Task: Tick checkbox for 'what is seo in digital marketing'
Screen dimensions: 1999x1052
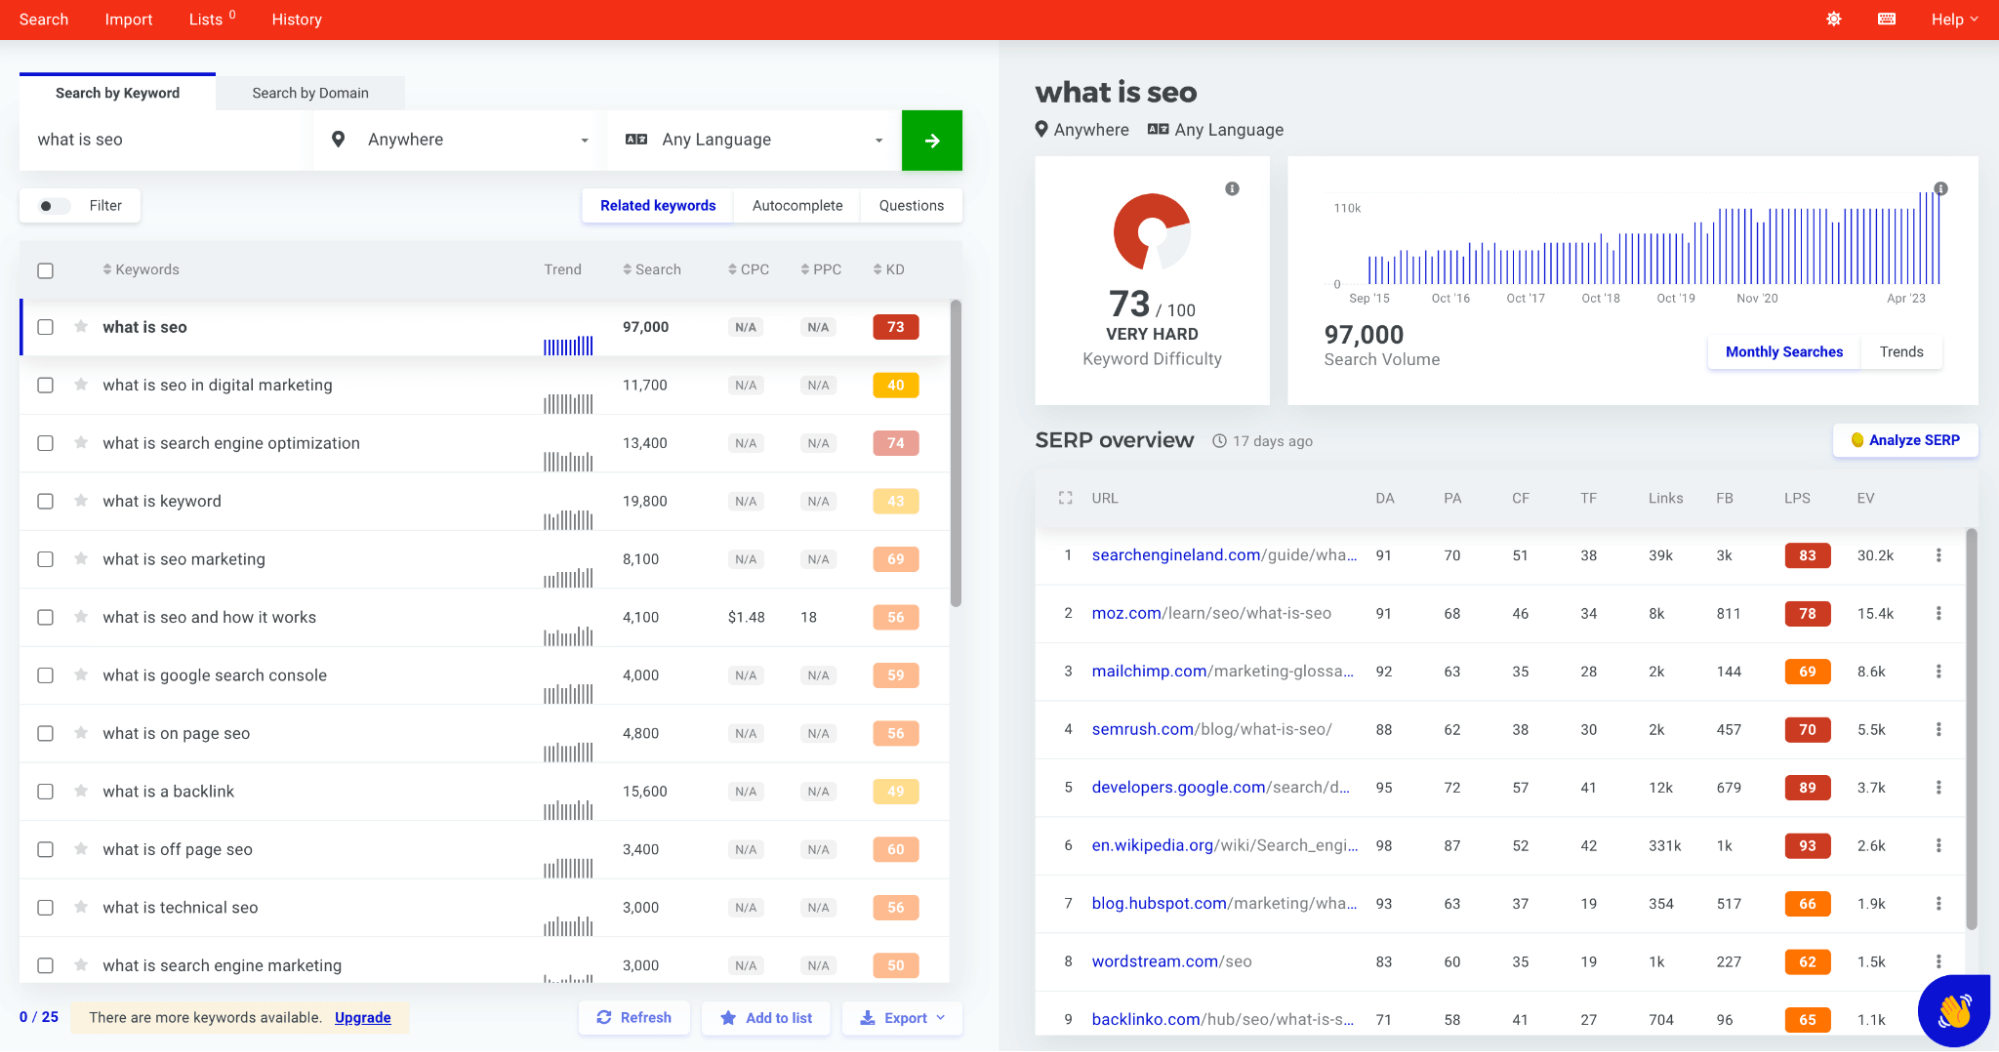Action: pos(45,385)
